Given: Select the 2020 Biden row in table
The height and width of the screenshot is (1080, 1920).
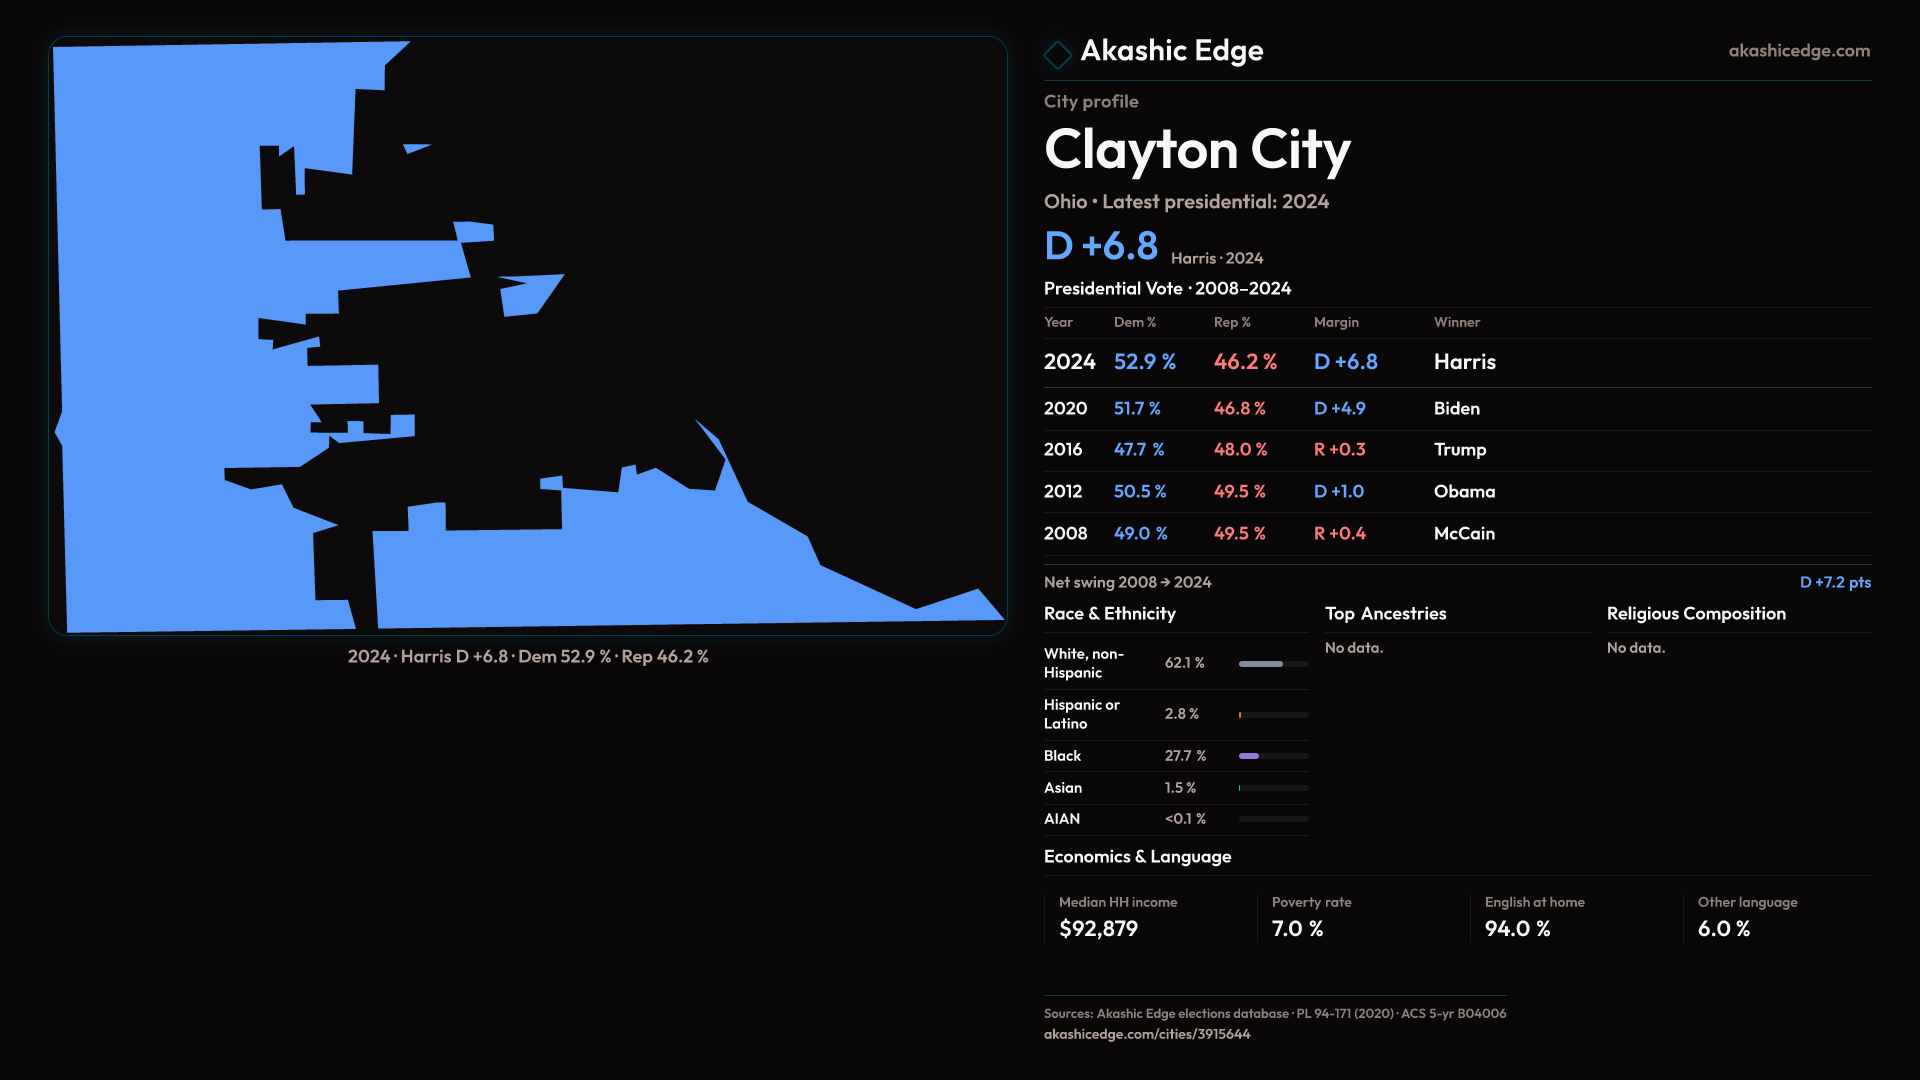Looking at the screenshot, I should 1456,409.
